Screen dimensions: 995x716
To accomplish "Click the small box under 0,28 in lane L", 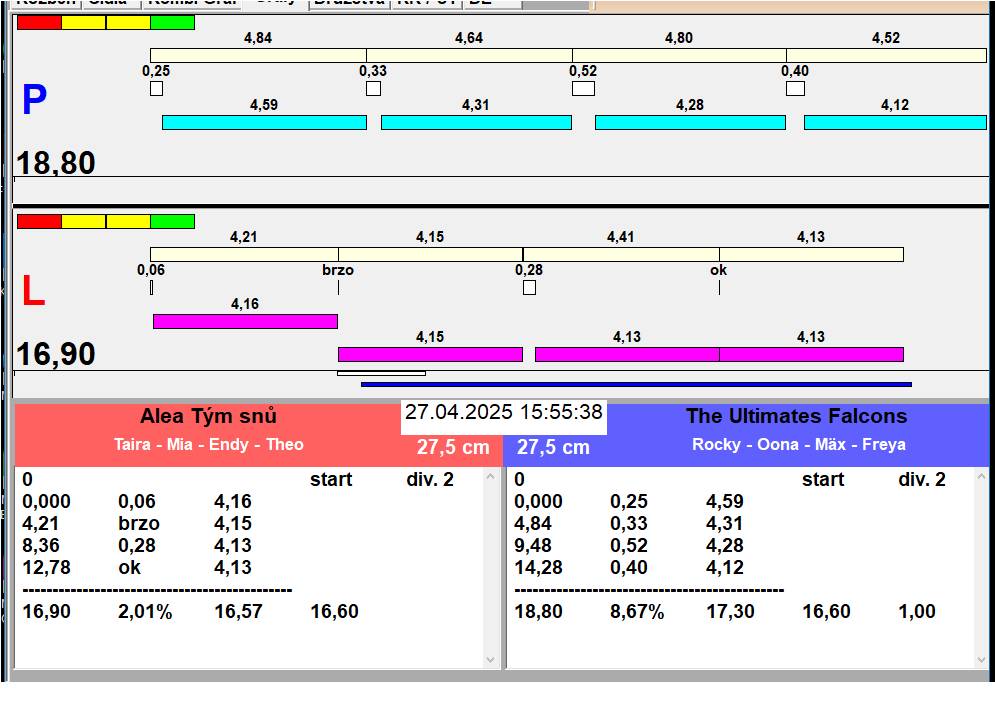I will pyautogui.click(x=529, y=288).
